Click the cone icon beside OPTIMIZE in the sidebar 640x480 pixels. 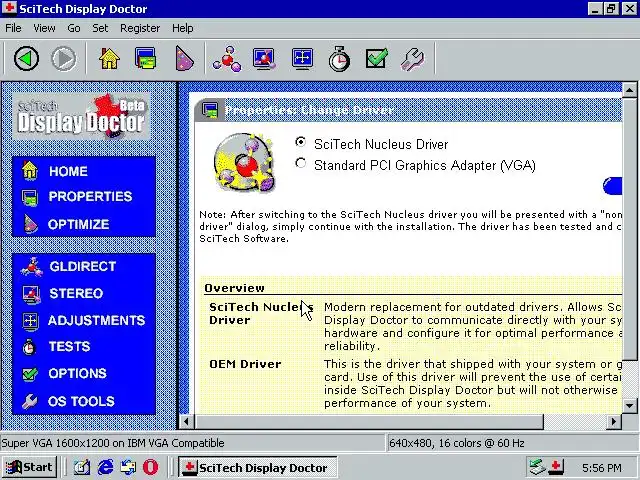click(x=30, y=224)
